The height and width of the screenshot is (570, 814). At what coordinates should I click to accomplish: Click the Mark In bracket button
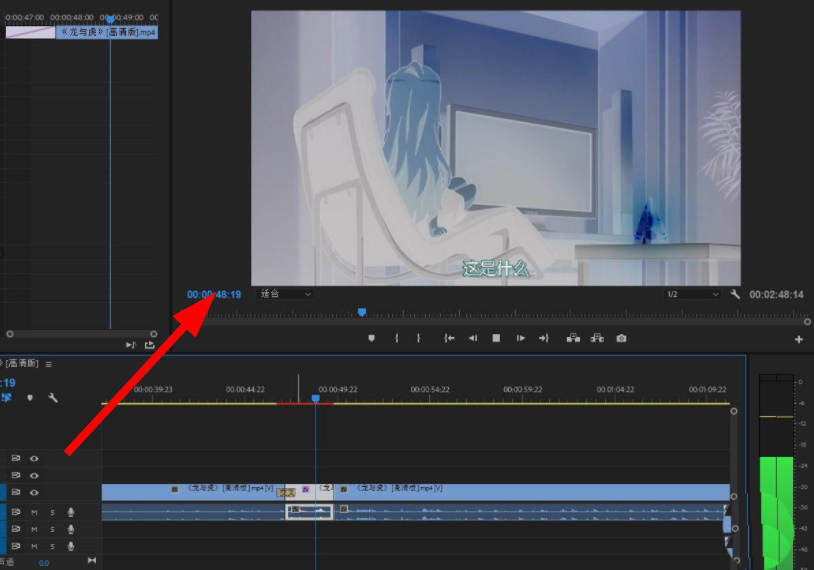(397, 338)
